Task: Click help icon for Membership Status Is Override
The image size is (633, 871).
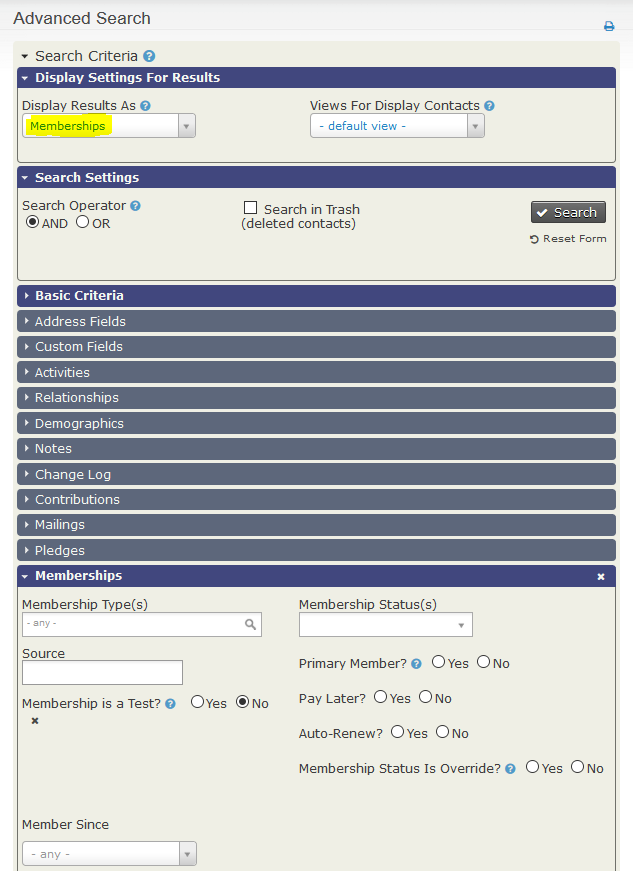Action: pyautogui.click(x=510, y=769)
